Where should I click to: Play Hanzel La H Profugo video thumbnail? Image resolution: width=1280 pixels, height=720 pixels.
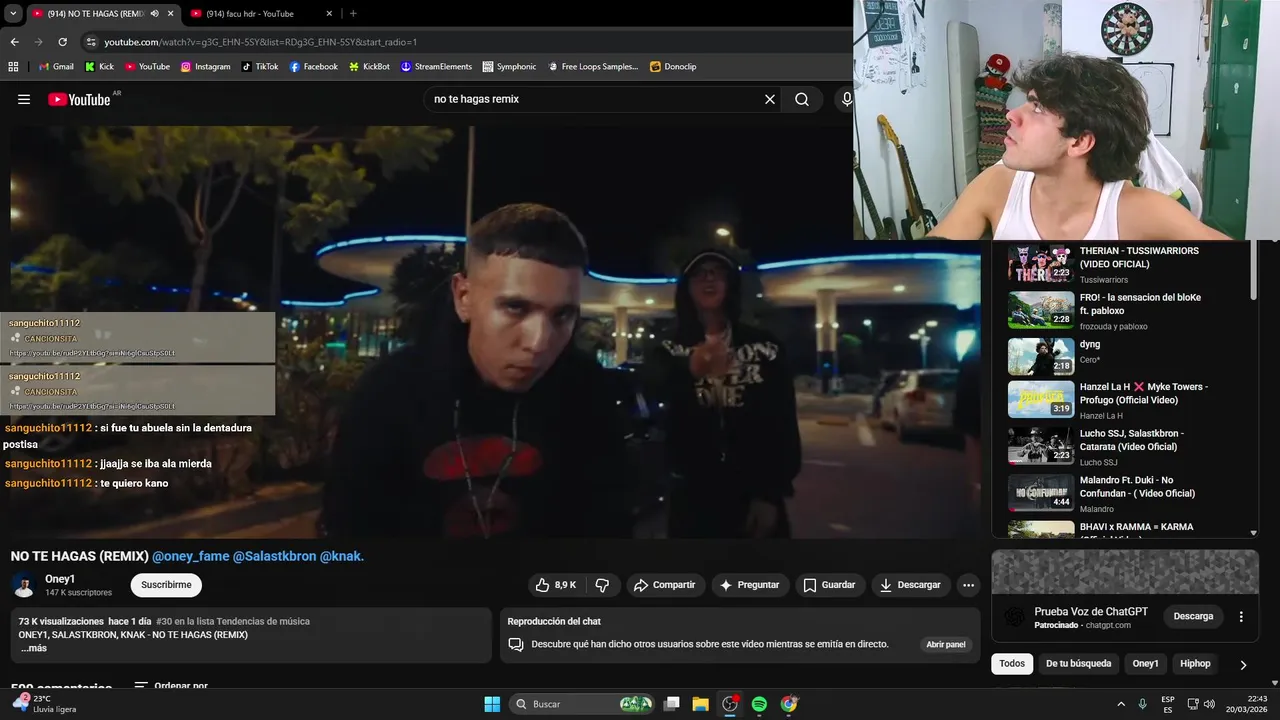point(1041,399)
